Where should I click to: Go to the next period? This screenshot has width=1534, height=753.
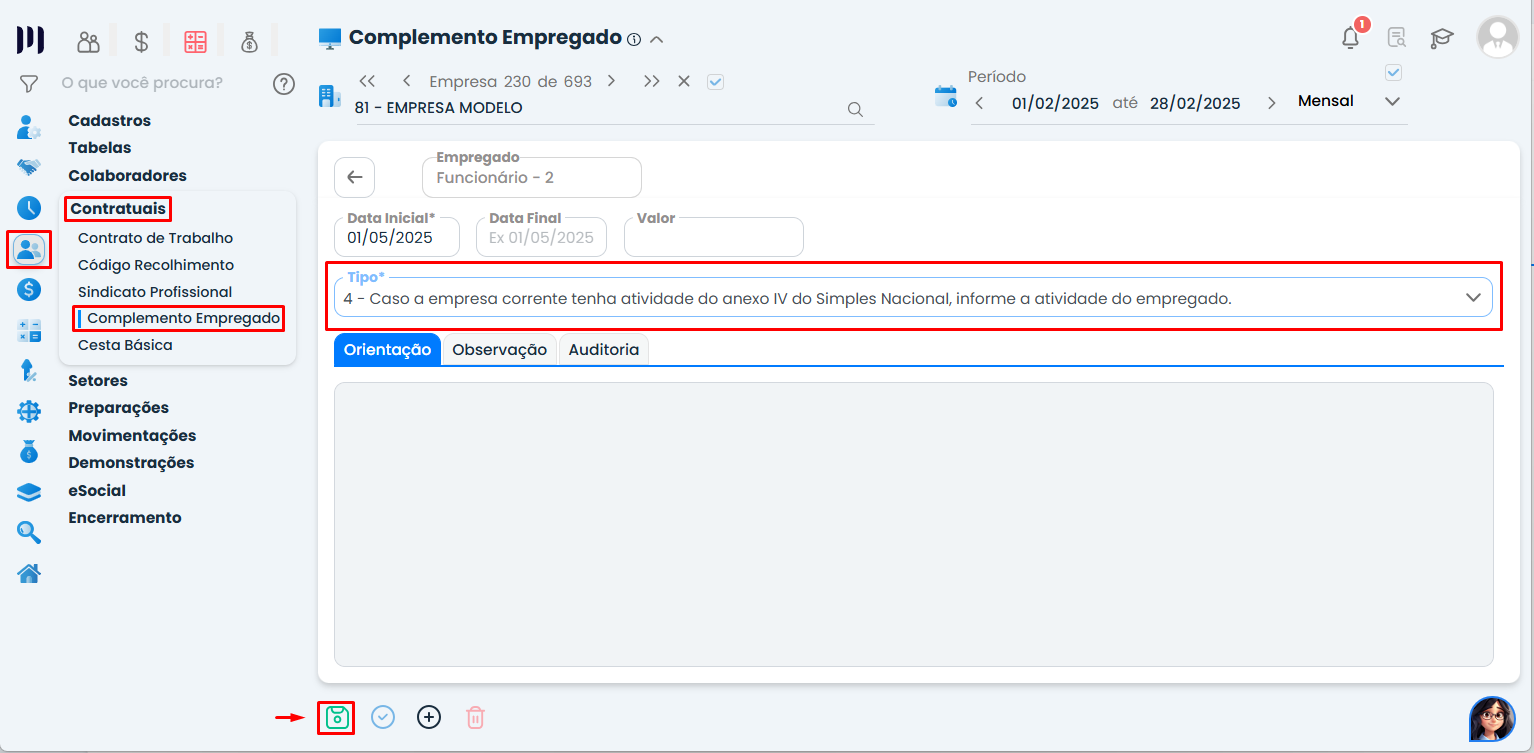(x=1272, y=103)
